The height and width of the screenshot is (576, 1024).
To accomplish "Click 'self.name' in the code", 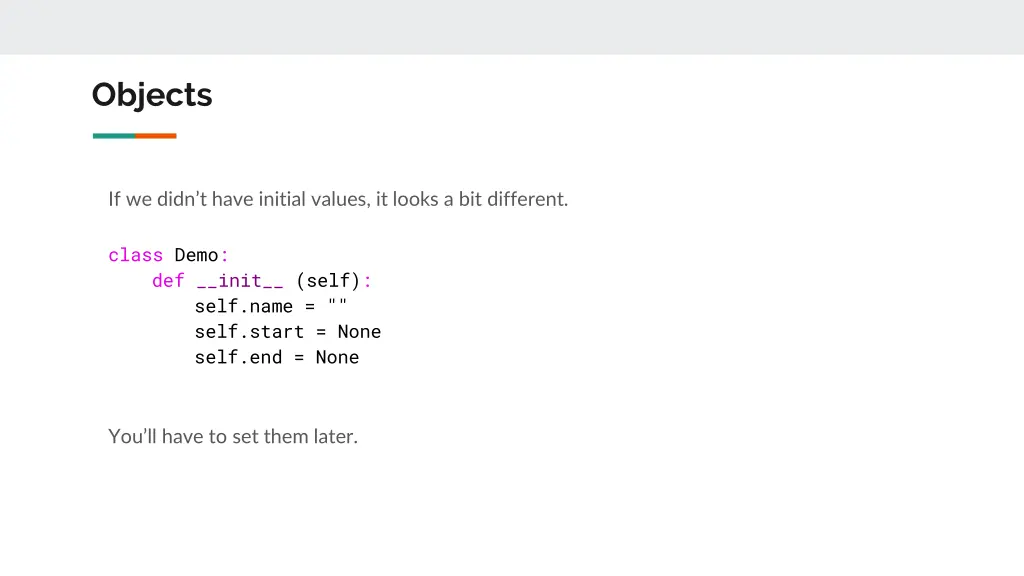I will (x=244, y=306).
